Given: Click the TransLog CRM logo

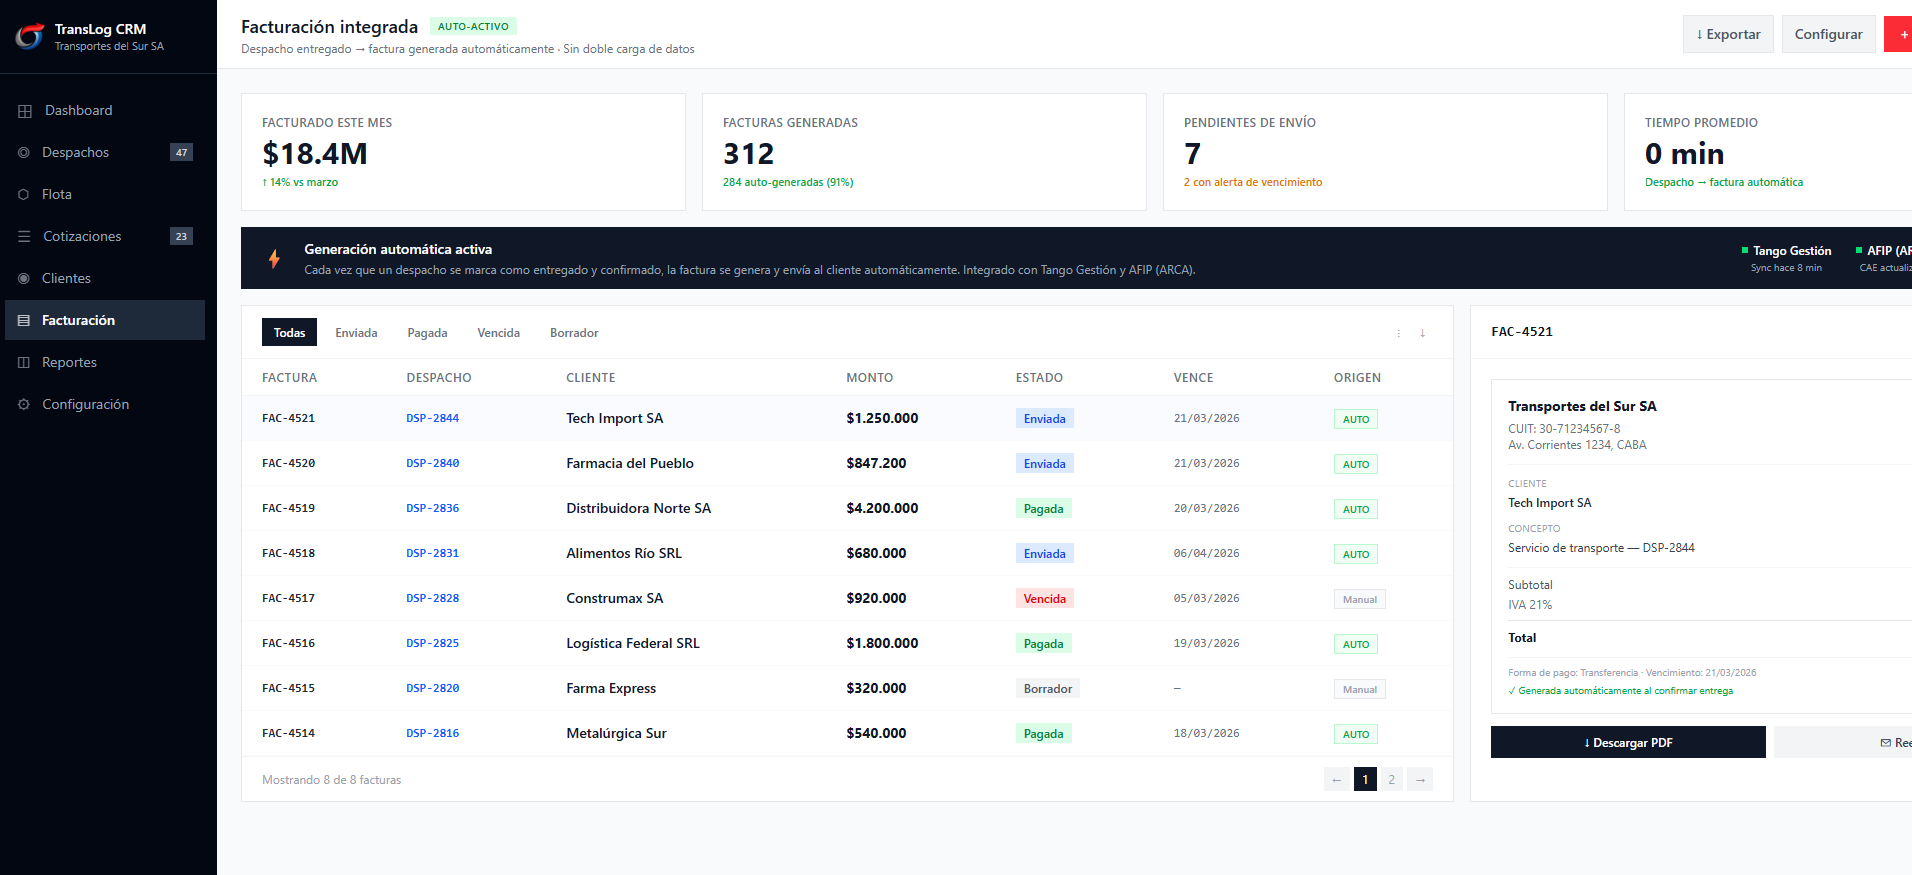Looking at the screenshot, I should coord(30,37).
